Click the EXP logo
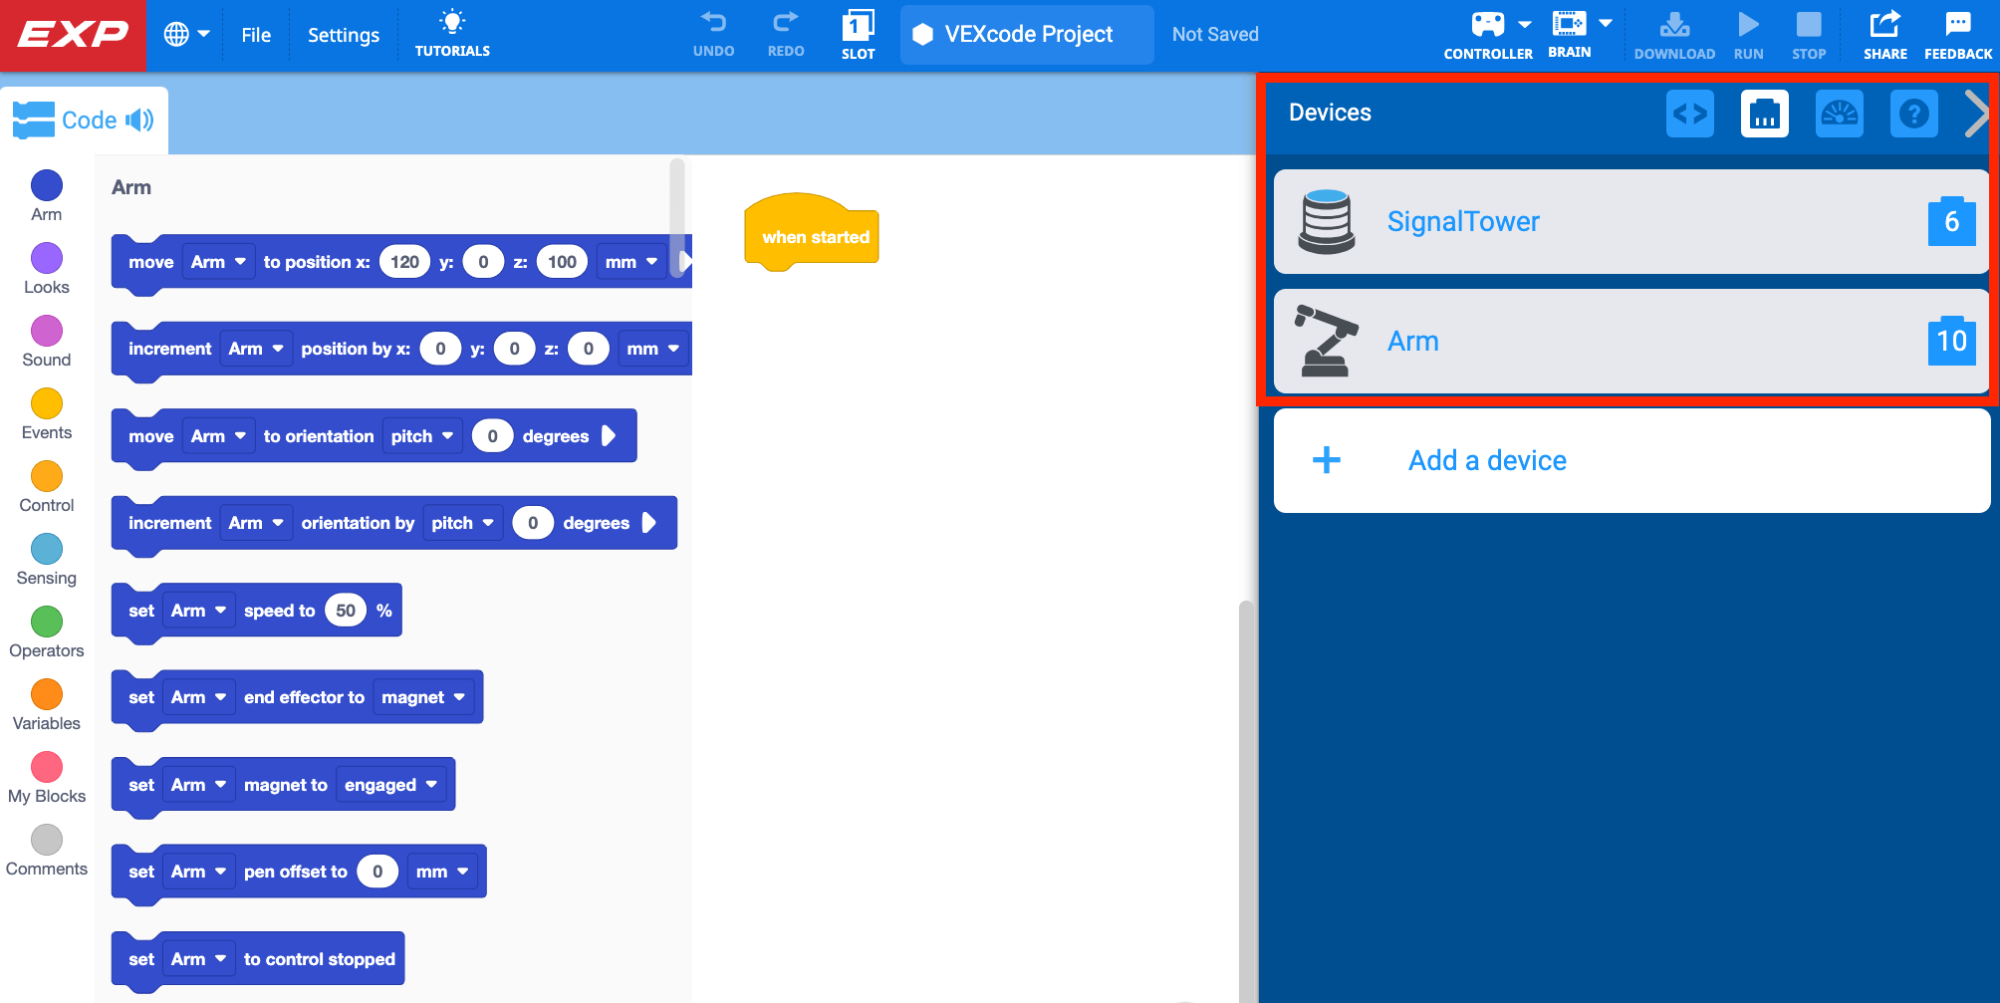 [x=73, y=35]
